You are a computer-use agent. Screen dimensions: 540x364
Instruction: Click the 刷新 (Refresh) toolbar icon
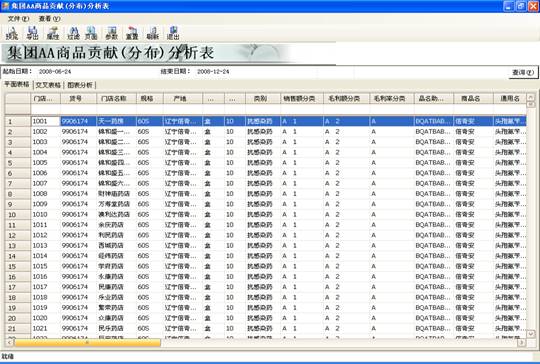pyautogui.click(x=153, y=33)
